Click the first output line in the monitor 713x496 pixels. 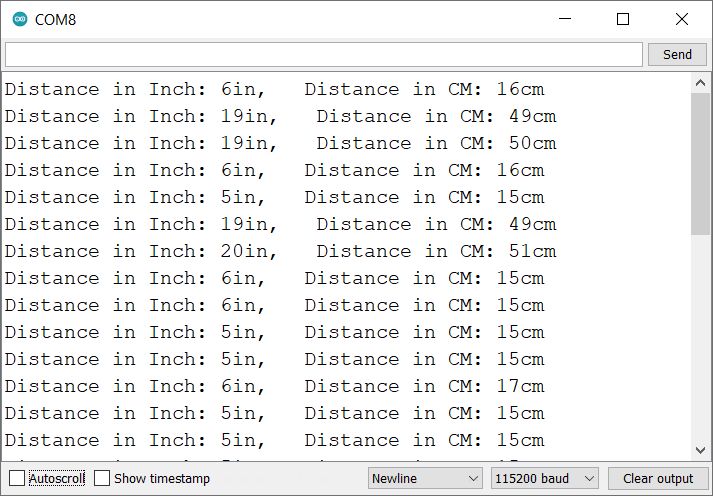(x=275, y=89)
